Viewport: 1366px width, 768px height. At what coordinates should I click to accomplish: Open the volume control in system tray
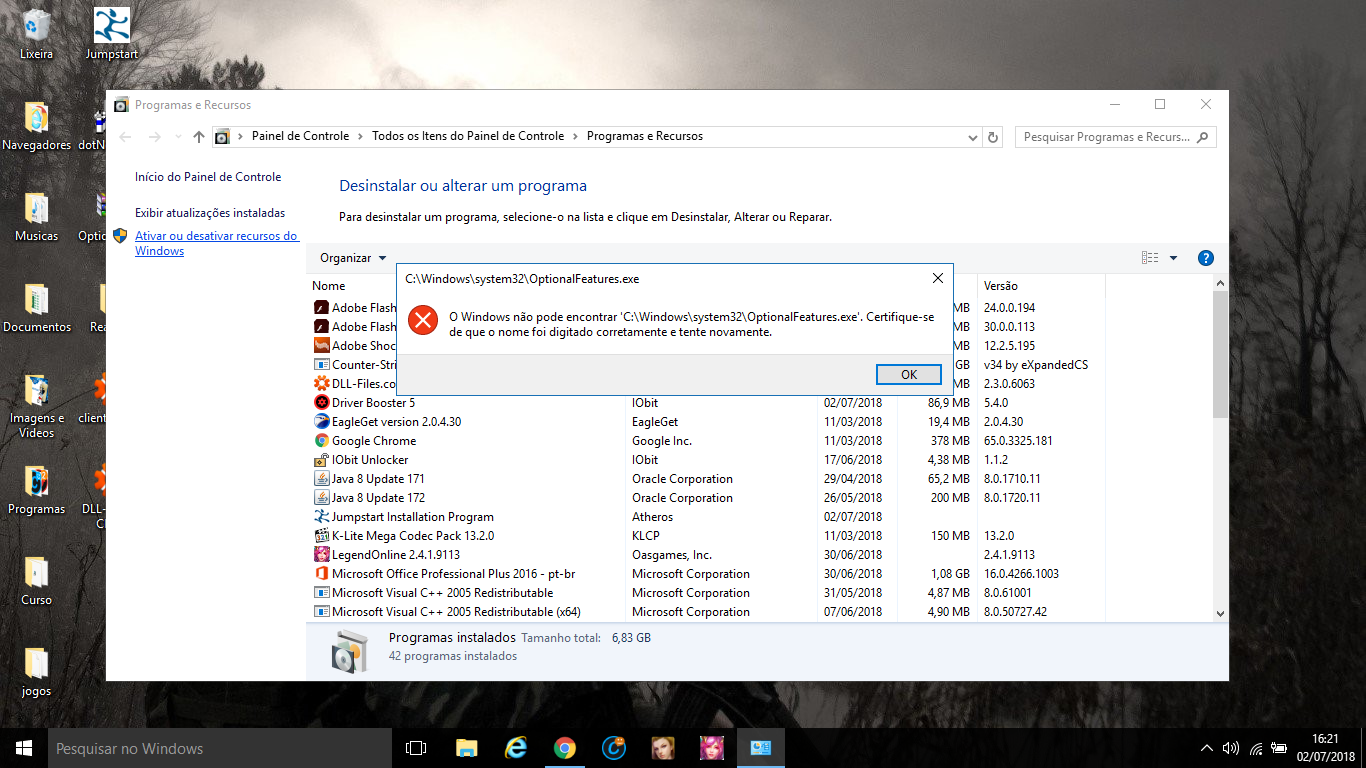tap(1231, 748)
